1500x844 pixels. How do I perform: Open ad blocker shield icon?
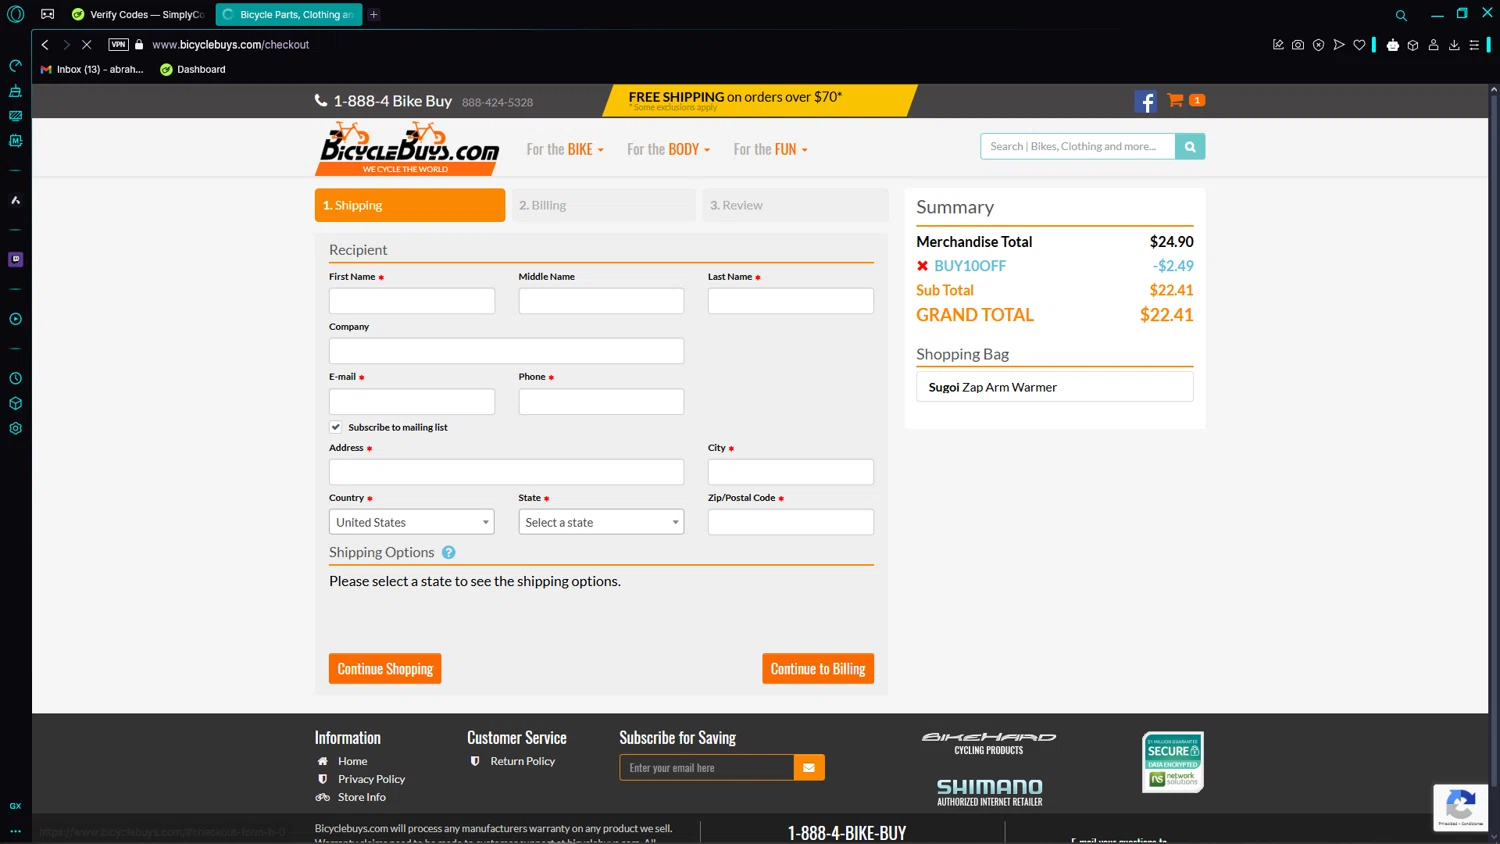point(1318,45)
